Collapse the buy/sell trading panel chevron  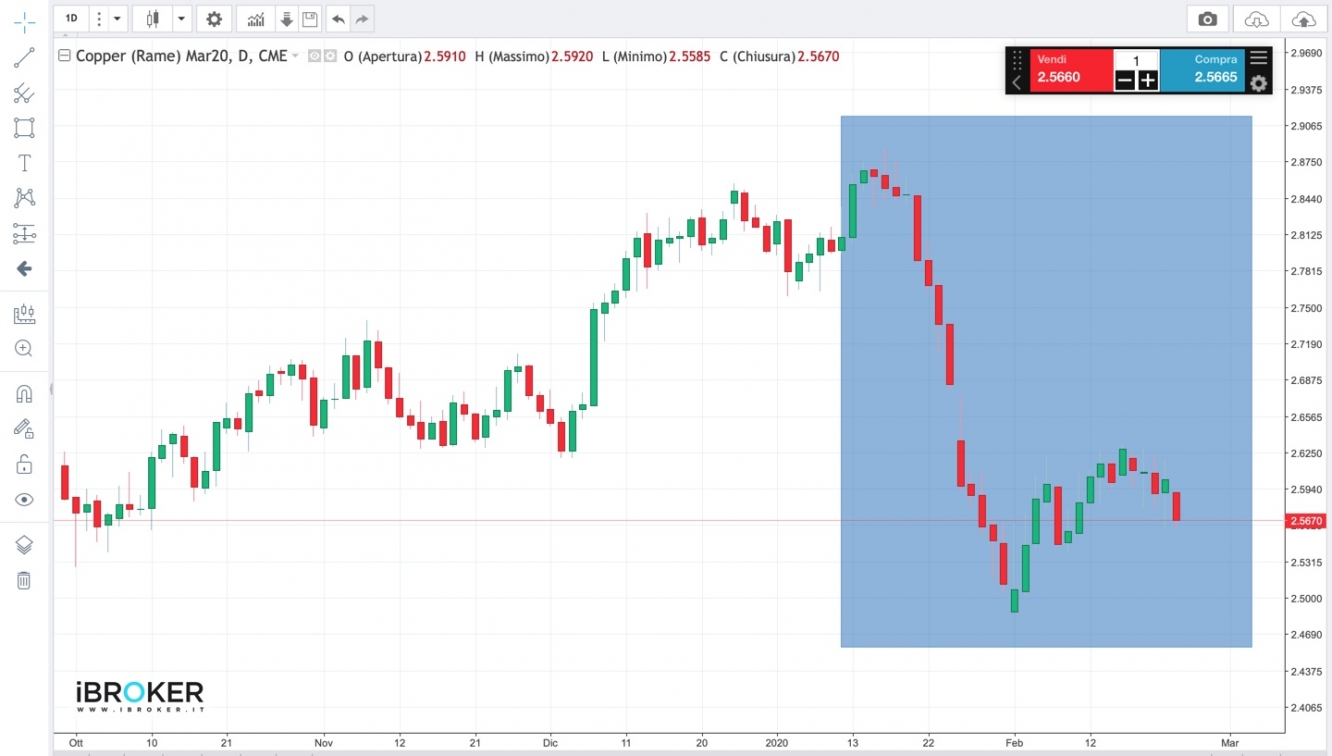1017,83
